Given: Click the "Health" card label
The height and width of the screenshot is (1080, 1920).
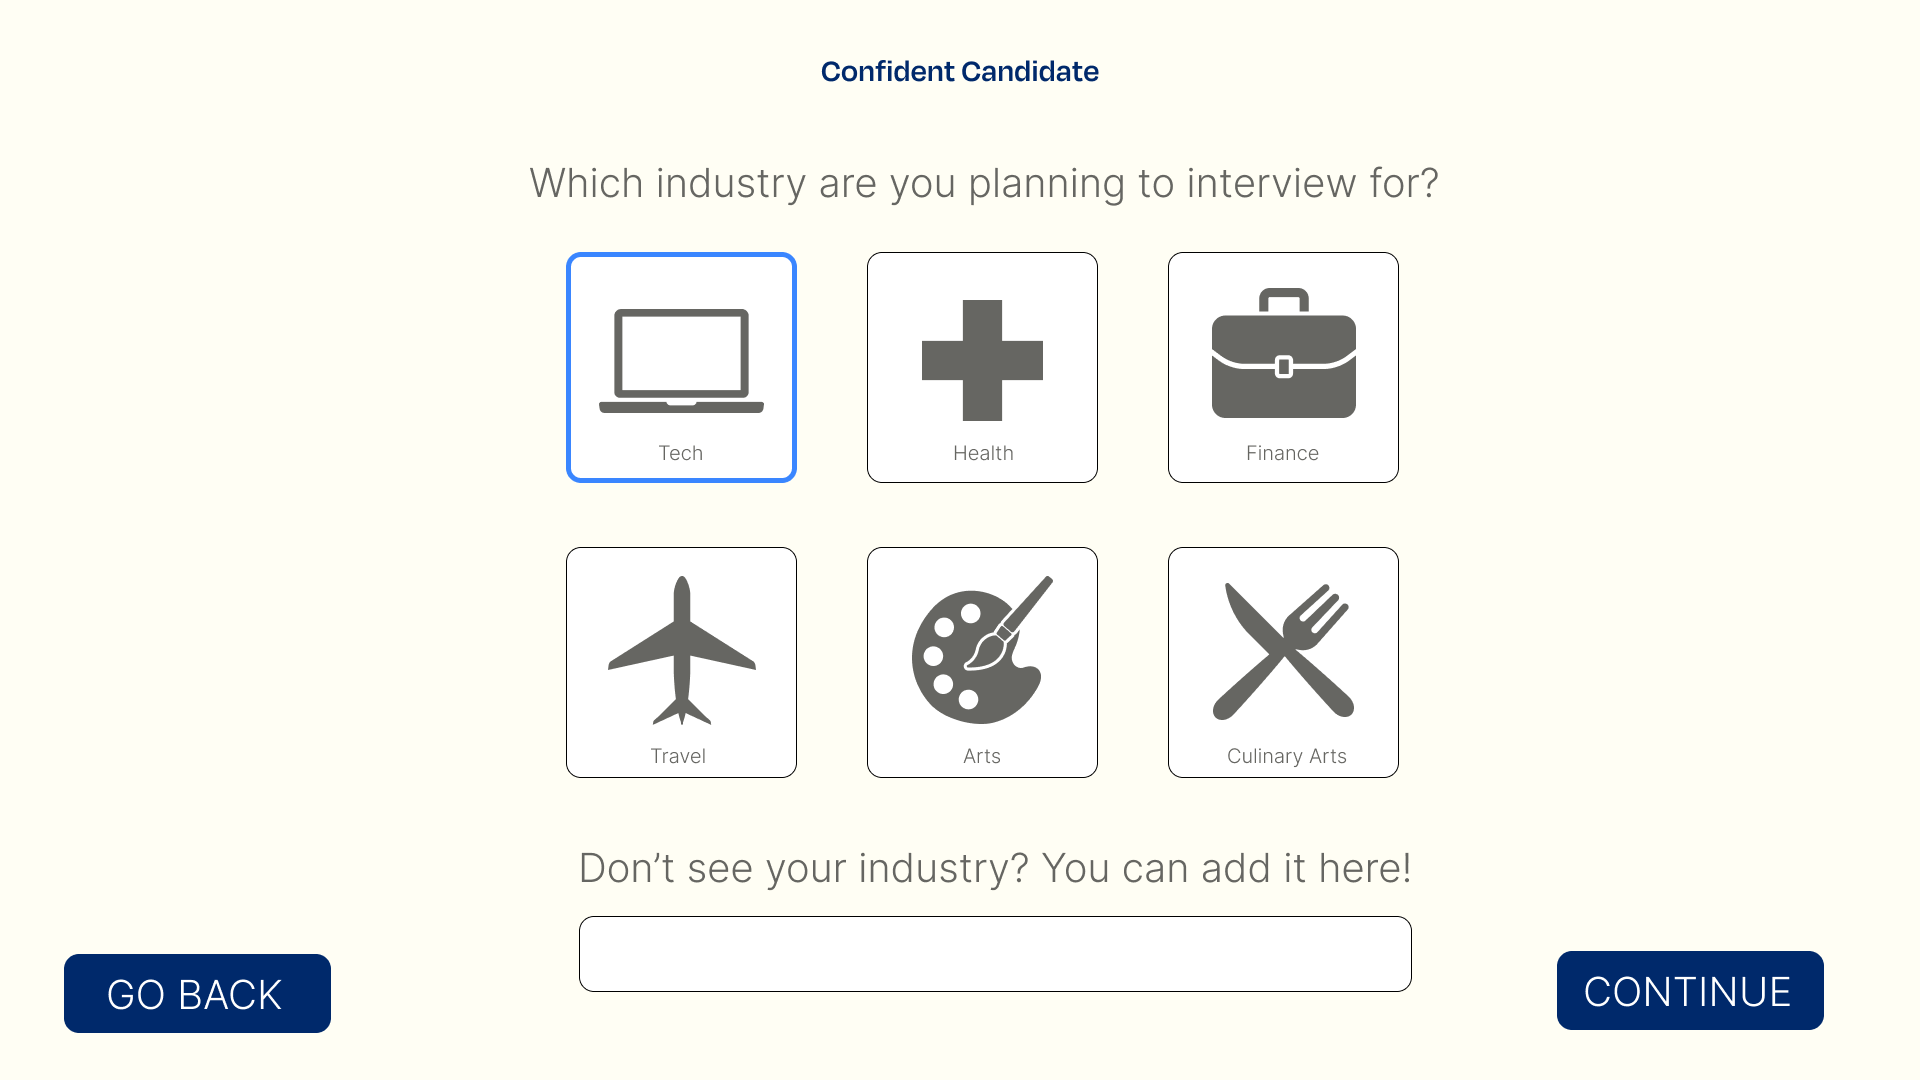Looking at the screenshot, I should (983, 453).
